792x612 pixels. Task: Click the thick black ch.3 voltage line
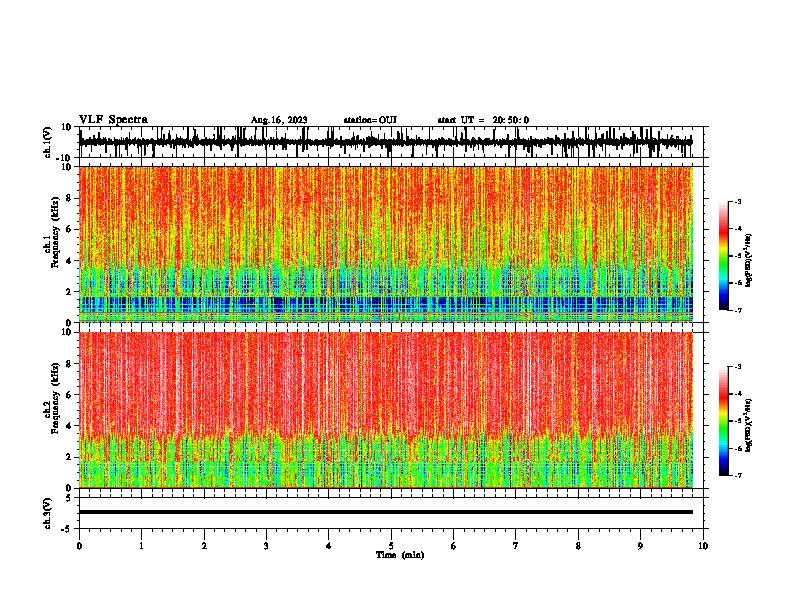pos(385,512)
